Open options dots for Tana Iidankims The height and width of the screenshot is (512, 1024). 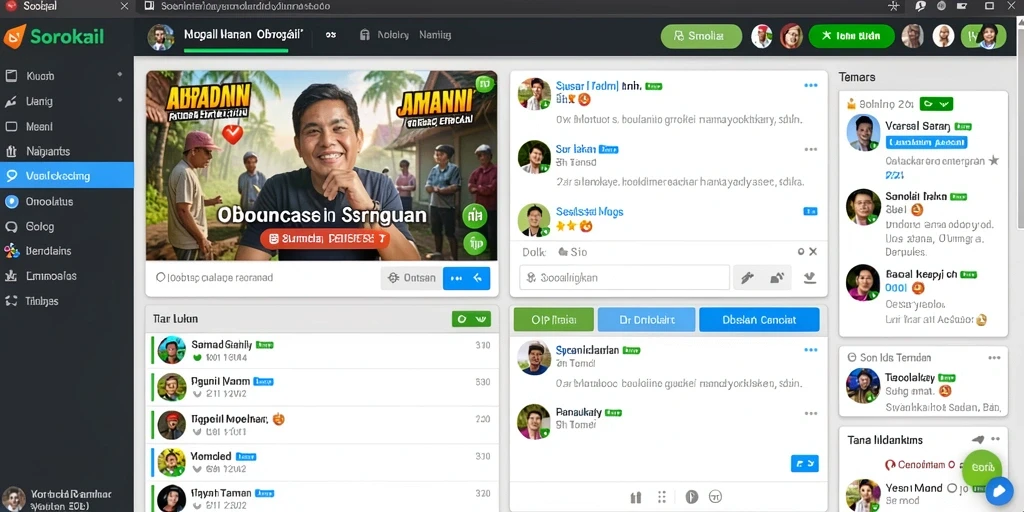(996, 440)
